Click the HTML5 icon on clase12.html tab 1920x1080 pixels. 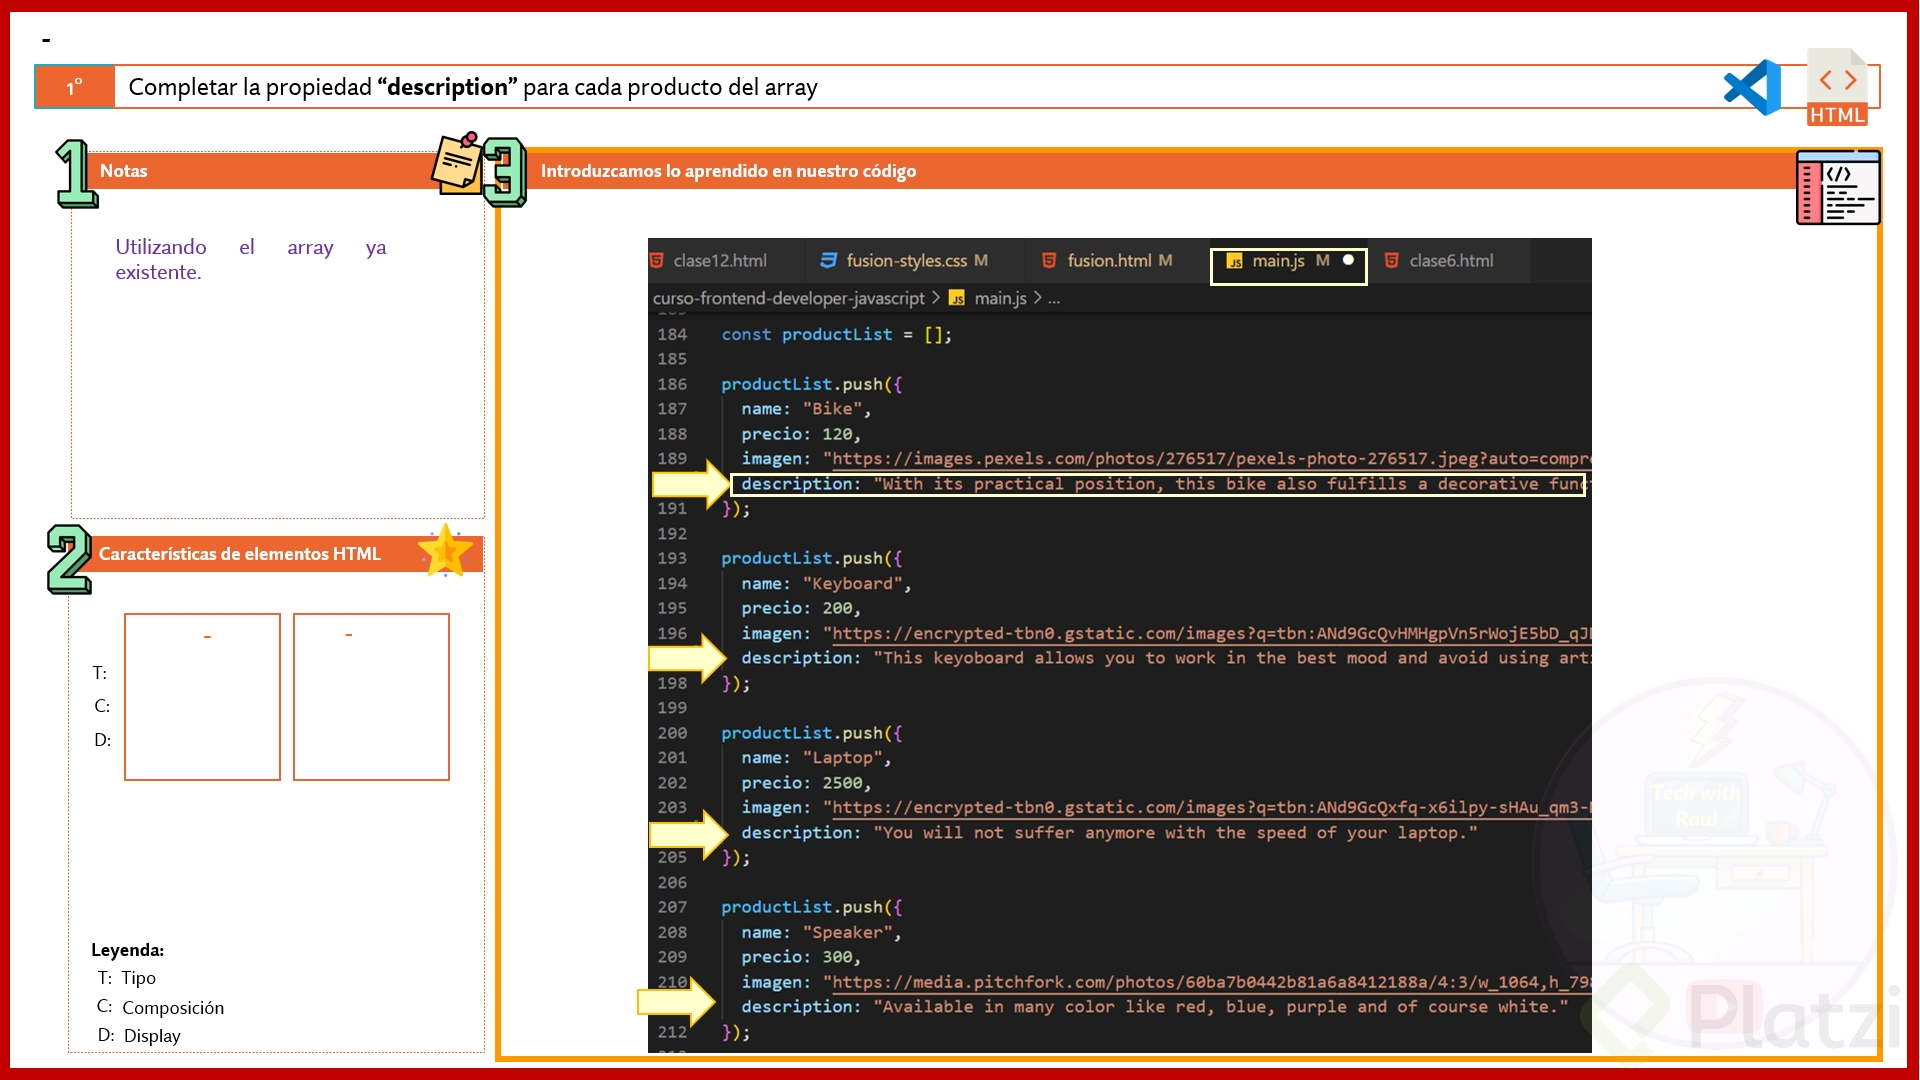tap(657, 261)
